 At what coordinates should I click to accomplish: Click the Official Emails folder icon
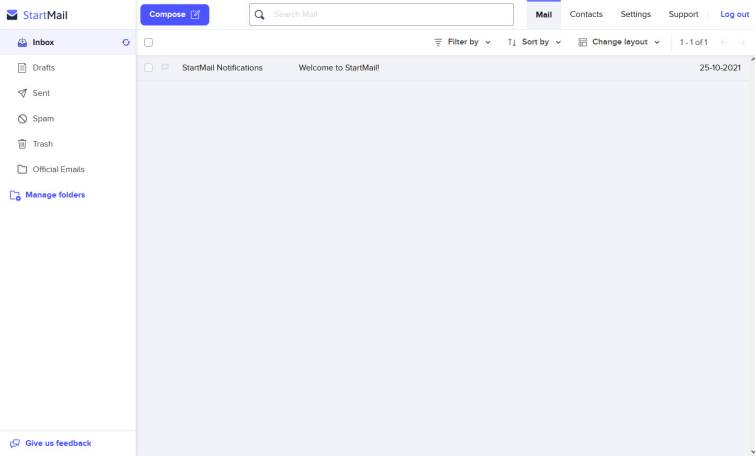[22, 169]
